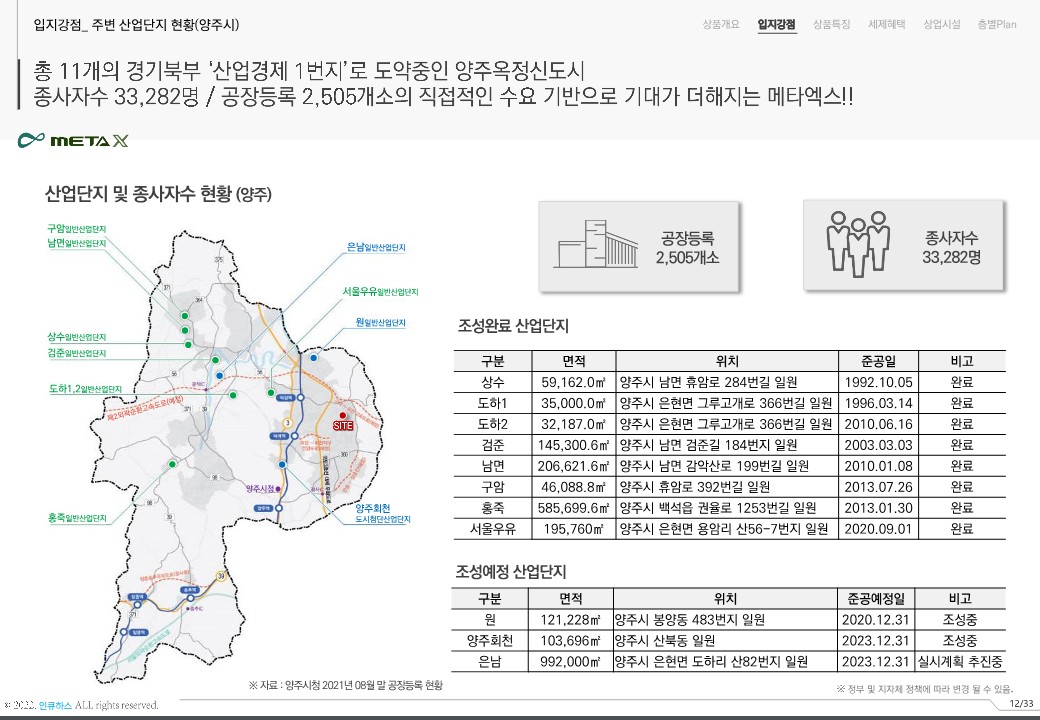Go to the 세제혜택 tab
This screenshot has width=1040, height=720.
click(x=886, y=24)
